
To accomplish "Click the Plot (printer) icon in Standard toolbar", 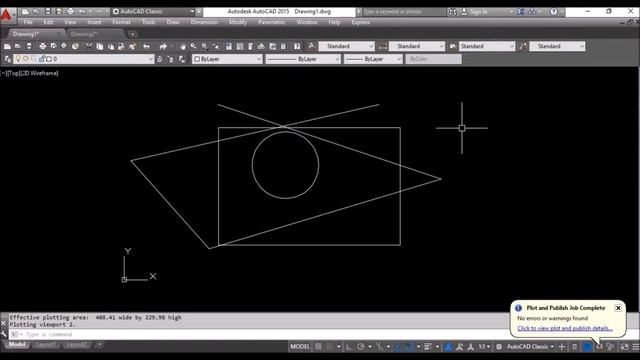I will pos(43,47).
